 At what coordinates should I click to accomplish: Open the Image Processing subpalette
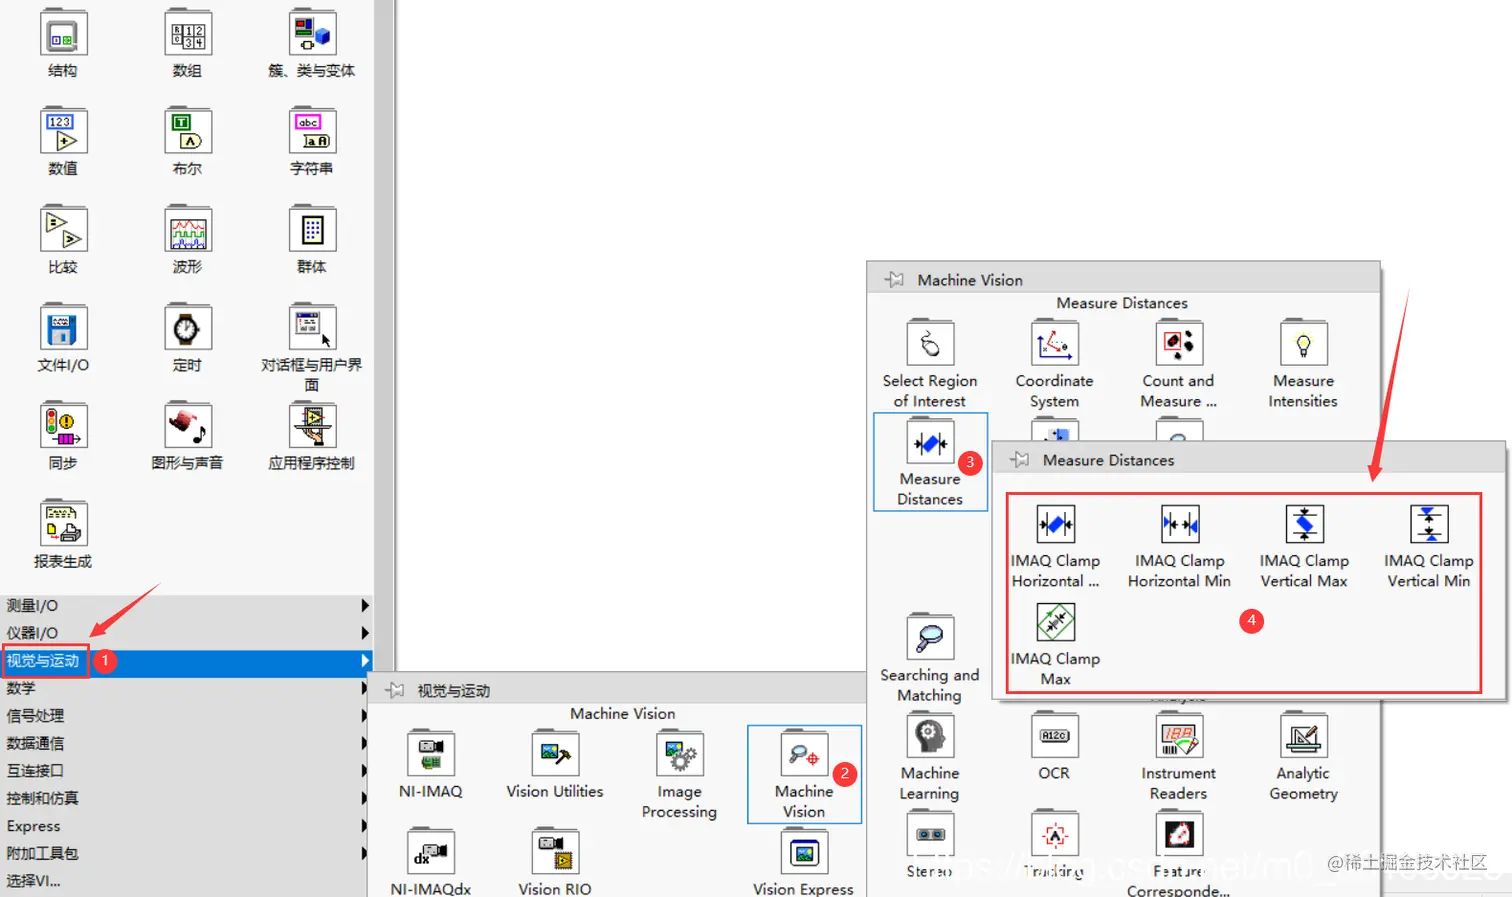pos(680,754)
